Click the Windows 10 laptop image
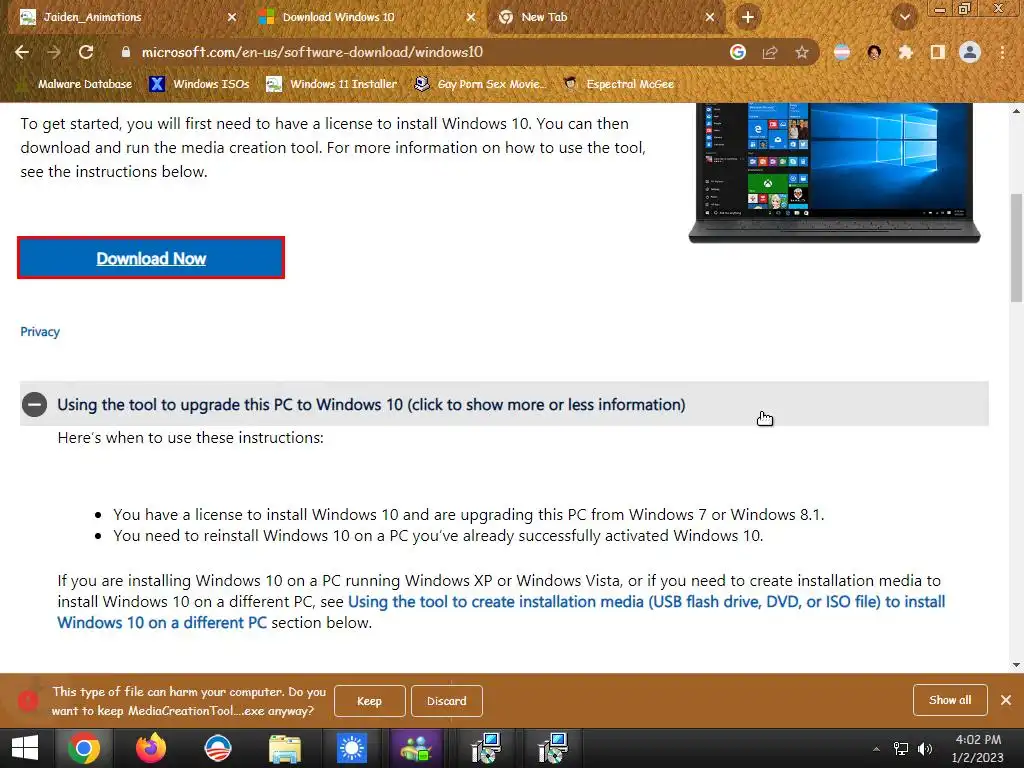 [835, 173]
